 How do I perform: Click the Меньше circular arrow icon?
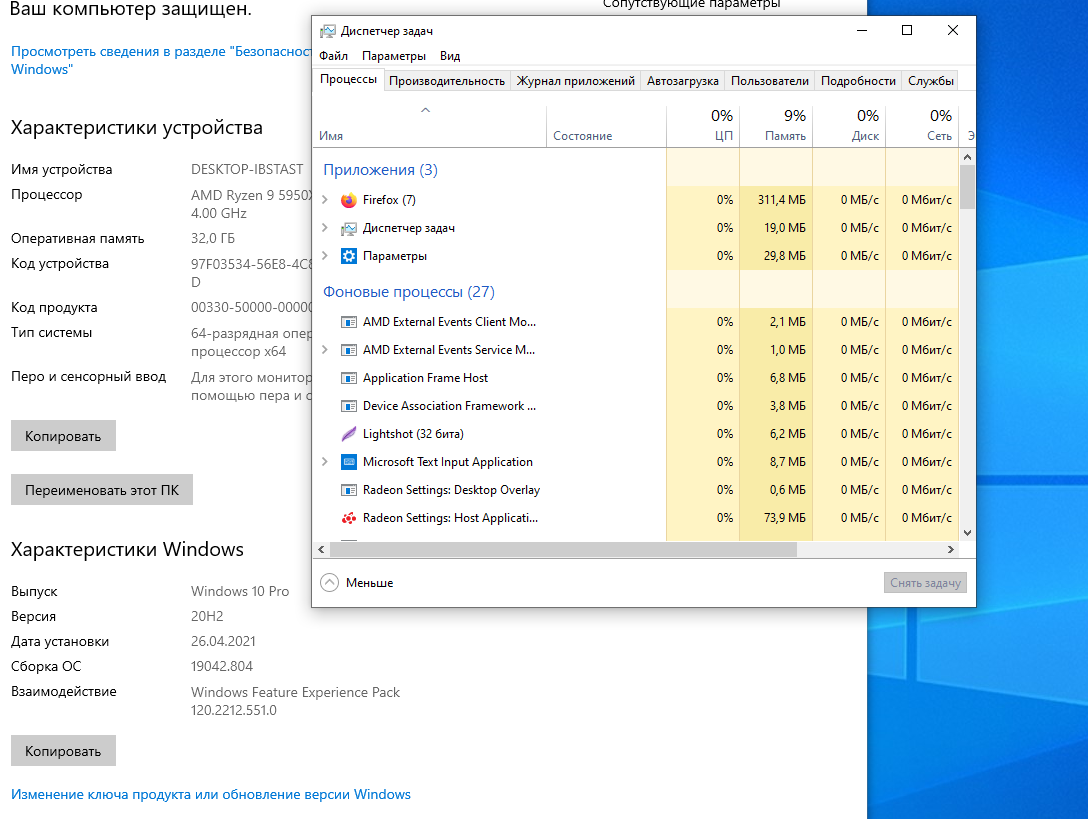330,582
